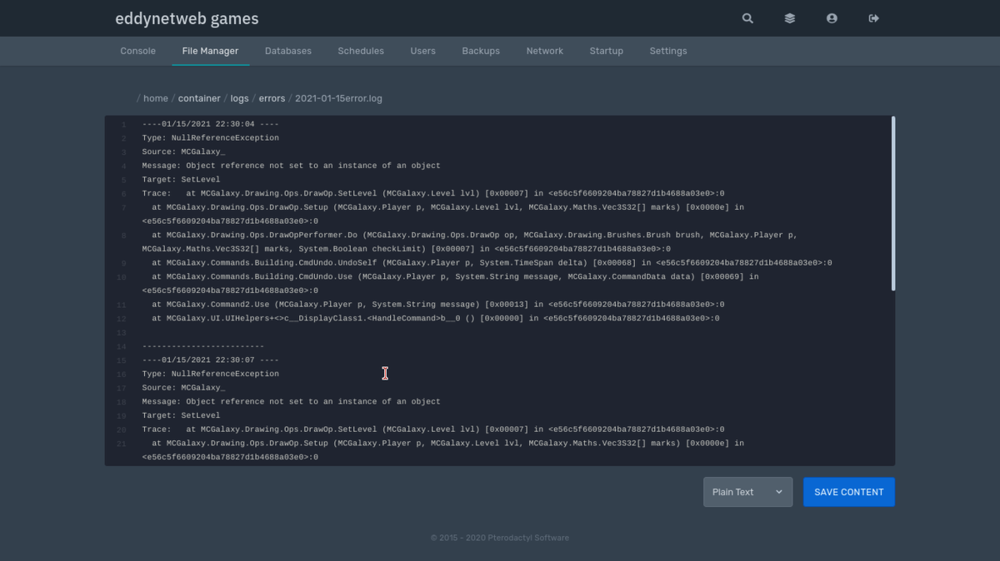Open the Settings tab
This screenshot has height=561, width=1000.
click(668, 51)
